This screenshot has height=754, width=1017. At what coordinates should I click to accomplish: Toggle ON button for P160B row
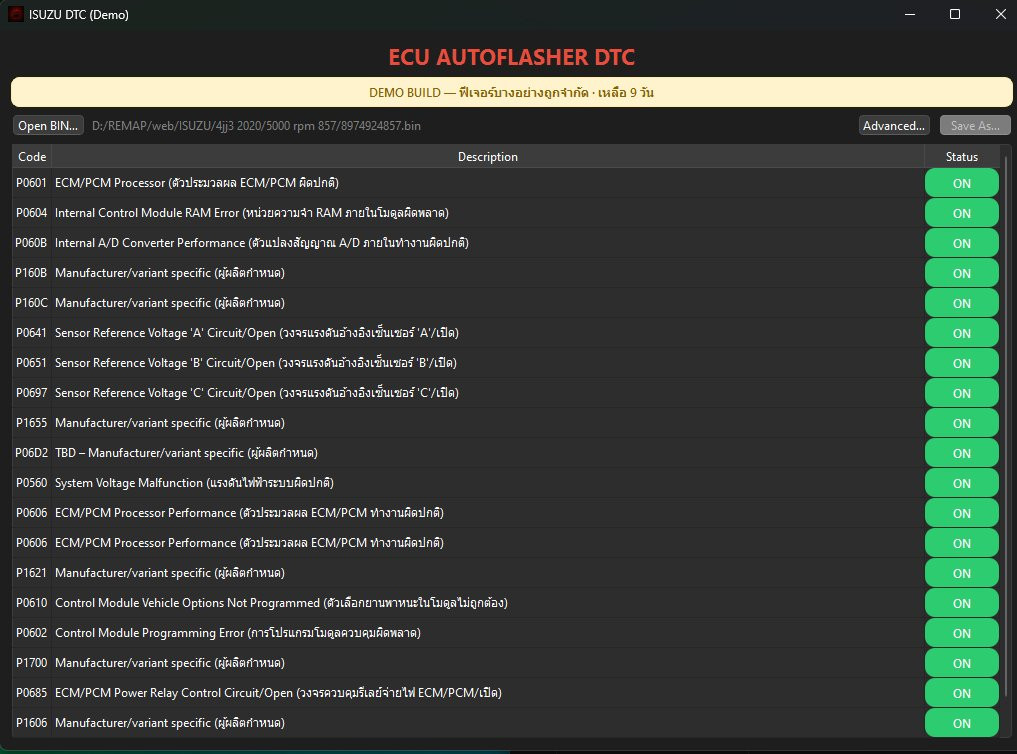961,273
